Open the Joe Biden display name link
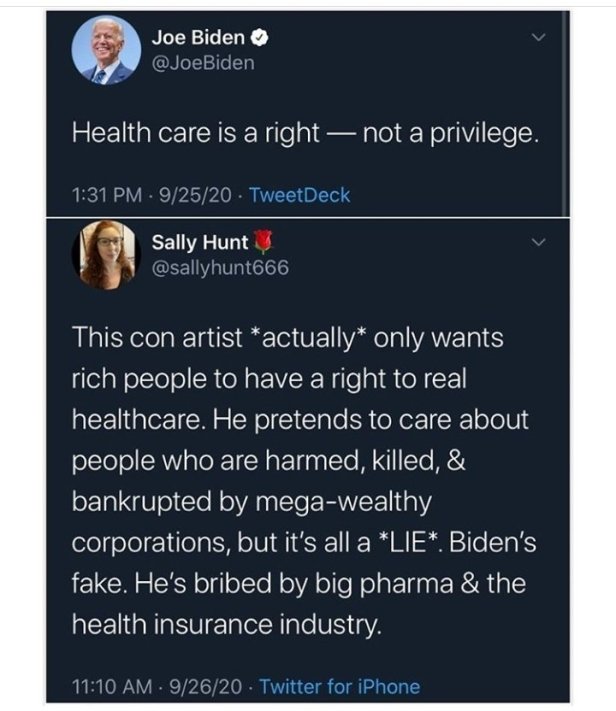The image size is (616, 711). (198, 39)
